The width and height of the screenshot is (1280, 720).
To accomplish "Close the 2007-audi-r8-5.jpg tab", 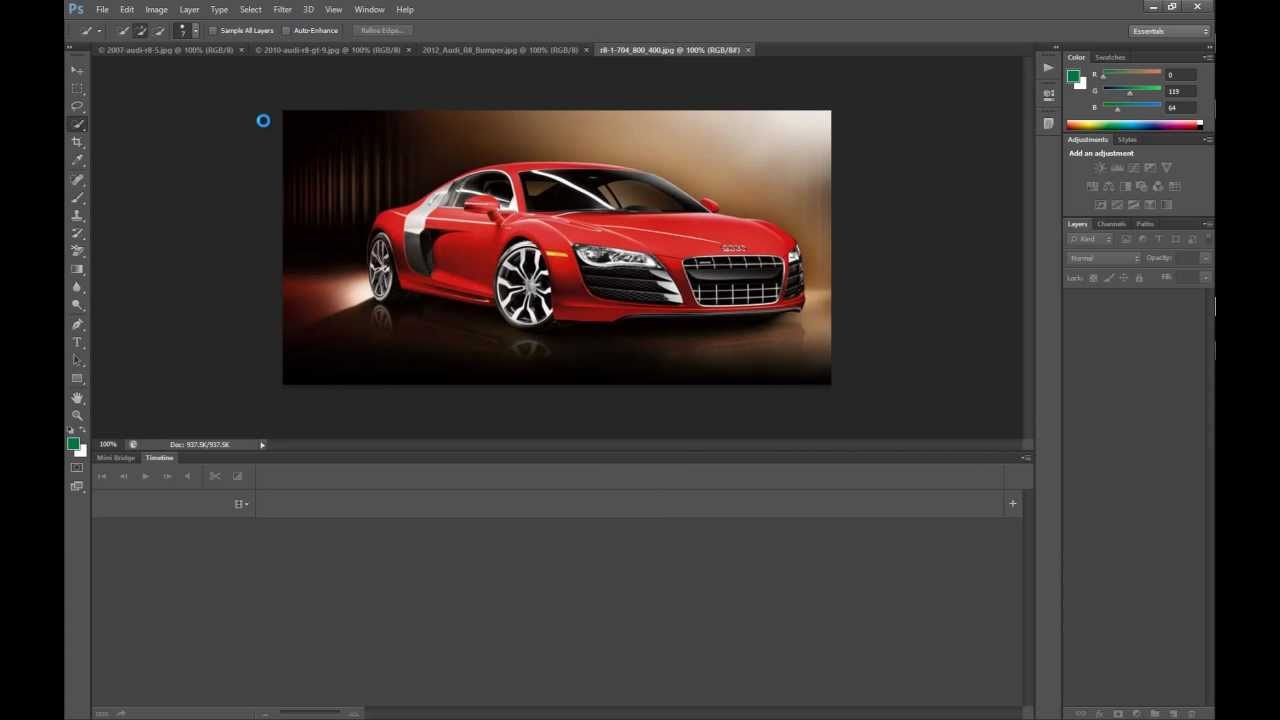I will (241, 50).
